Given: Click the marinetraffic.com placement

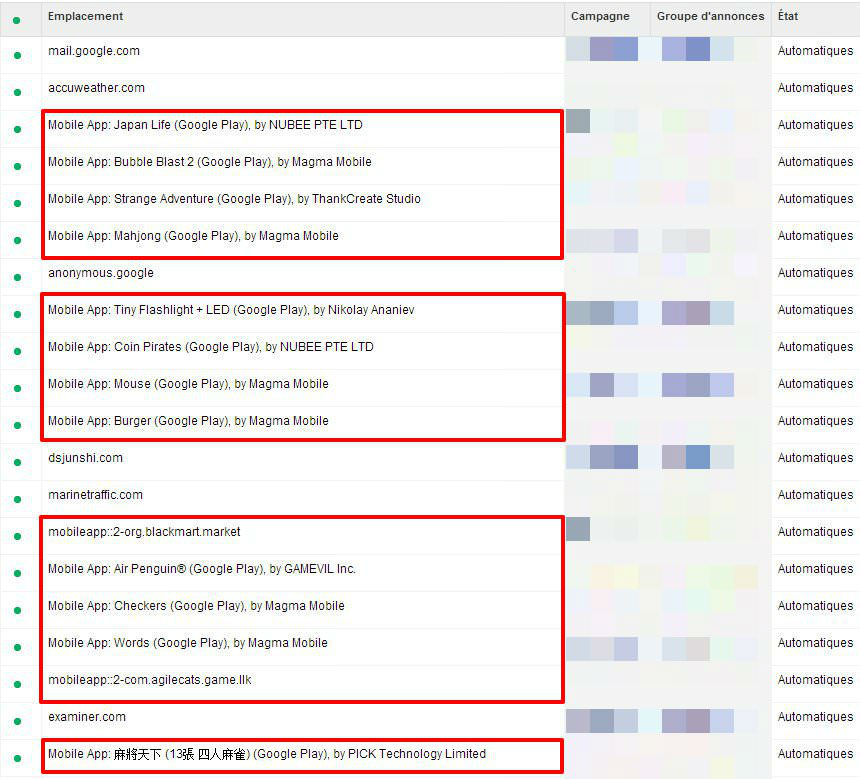Looking at the screenshot, I should tap(95, 495).
